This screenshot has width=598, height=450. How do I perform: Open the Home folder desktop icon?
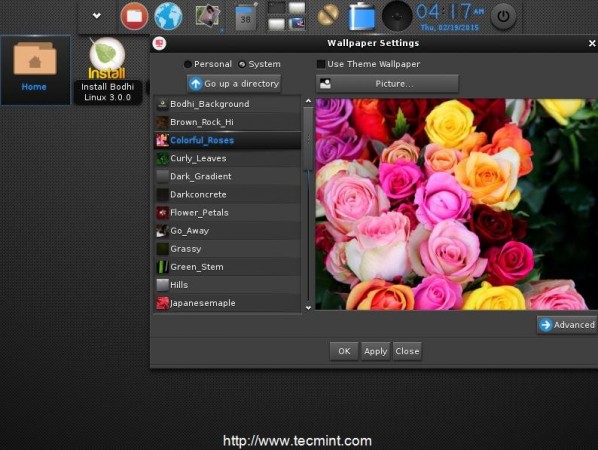point(35,69)
